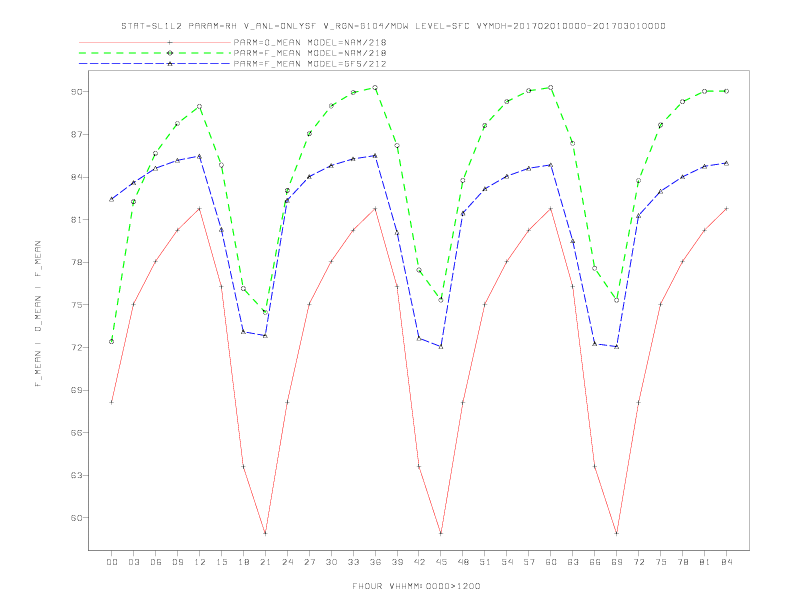The width and height of the screenshot is (792, 612).
Task: Click y-axis tick label 75
Action: (77, 305)
